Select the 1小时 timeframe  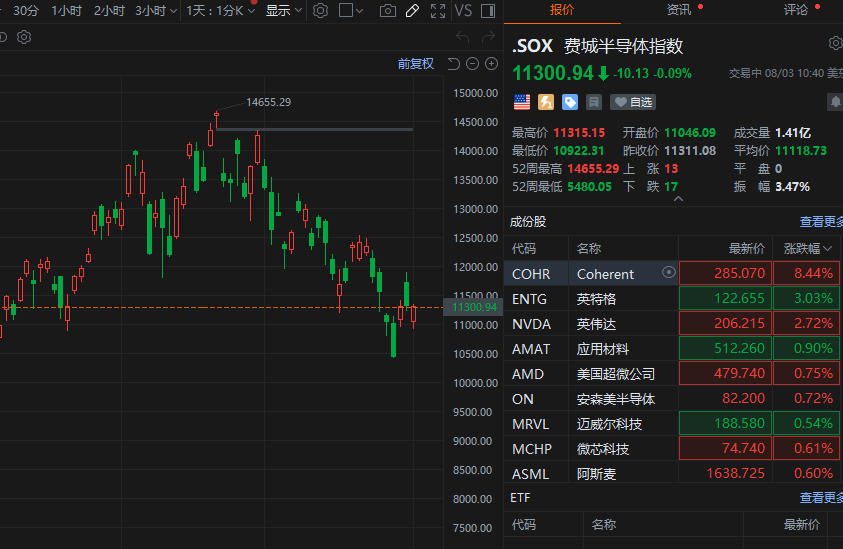[66, 10]
